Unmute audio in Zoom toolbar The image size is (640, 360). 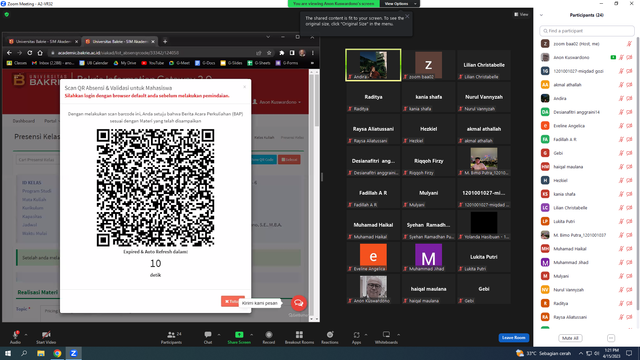(15, 335)
